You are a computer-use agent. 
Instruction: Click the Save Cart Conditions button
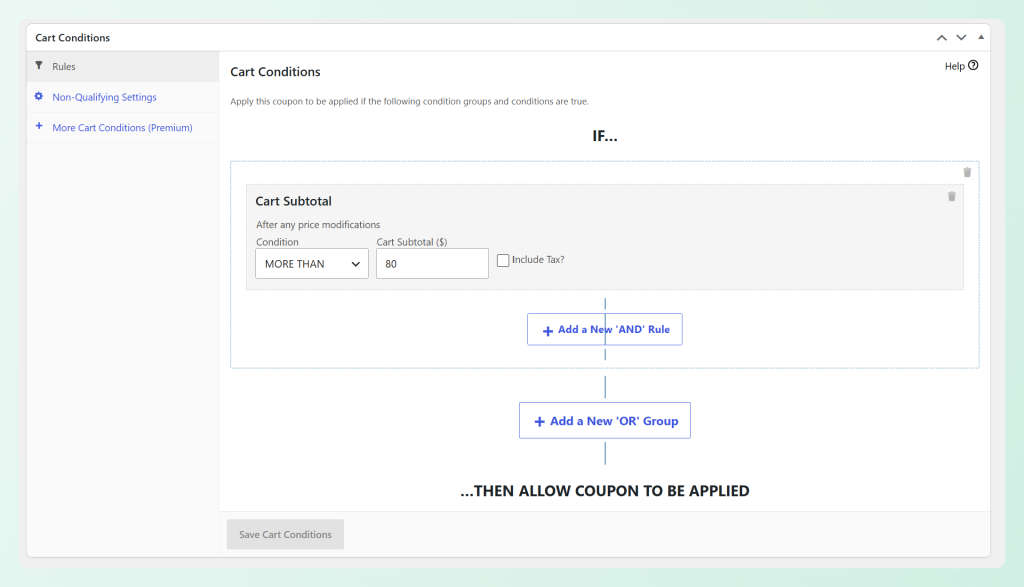click(285, 534)
